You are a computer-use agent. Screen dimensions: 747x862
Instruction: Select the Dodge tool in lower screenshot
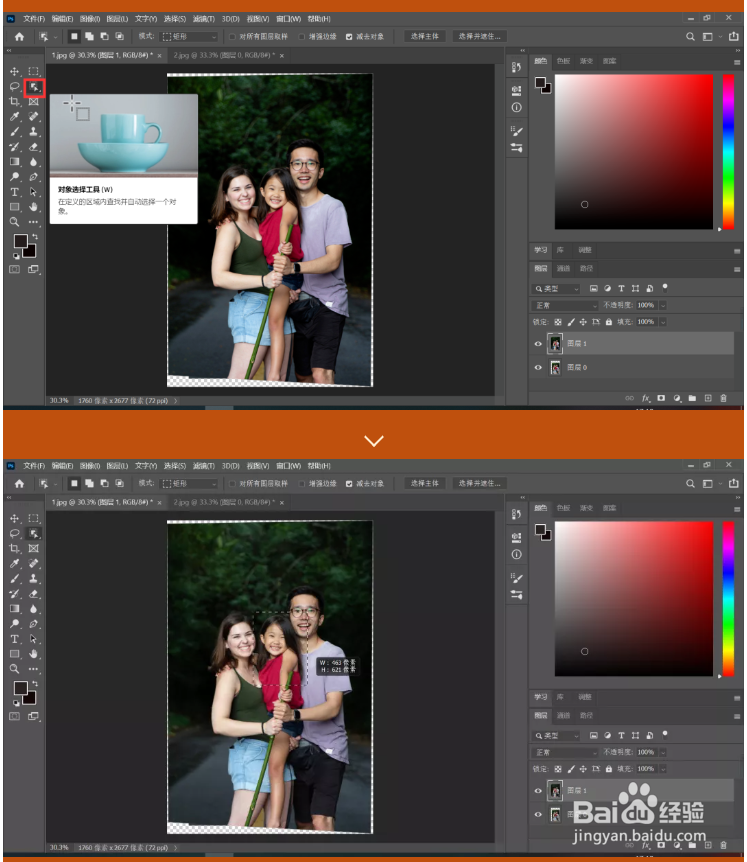pyautogui.click(x=14, y=624)
